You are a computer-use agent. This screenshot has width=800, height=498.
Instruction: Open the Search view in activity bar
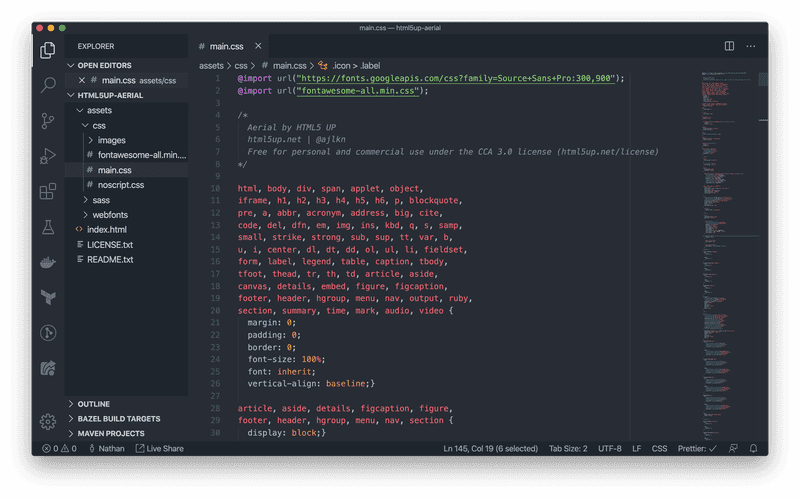(47, 85)
